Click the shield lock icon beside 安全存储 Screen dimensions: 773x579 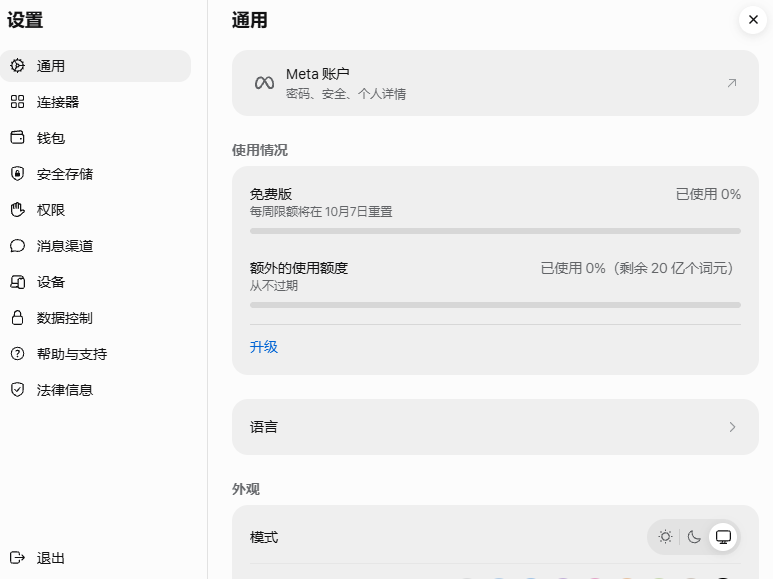(17, 174)
